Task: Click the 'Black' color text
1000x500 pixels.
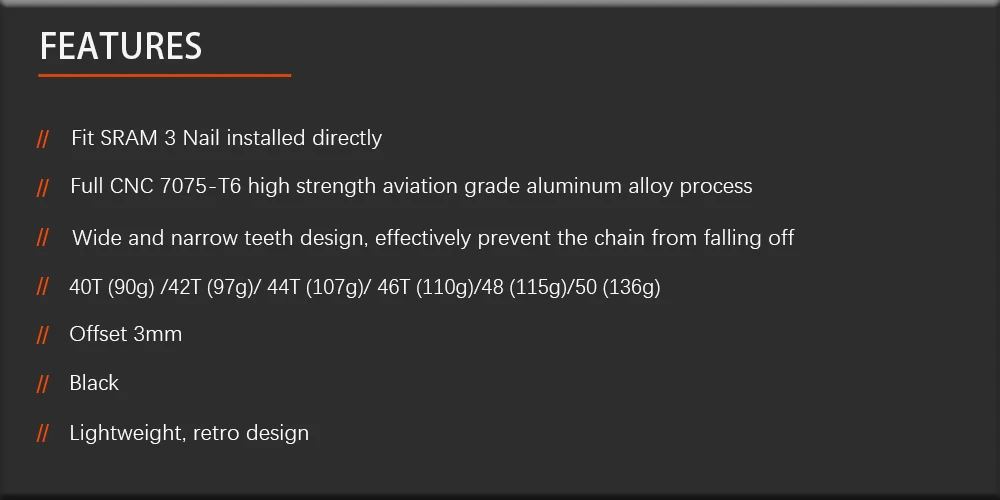Action: point(94,383)
